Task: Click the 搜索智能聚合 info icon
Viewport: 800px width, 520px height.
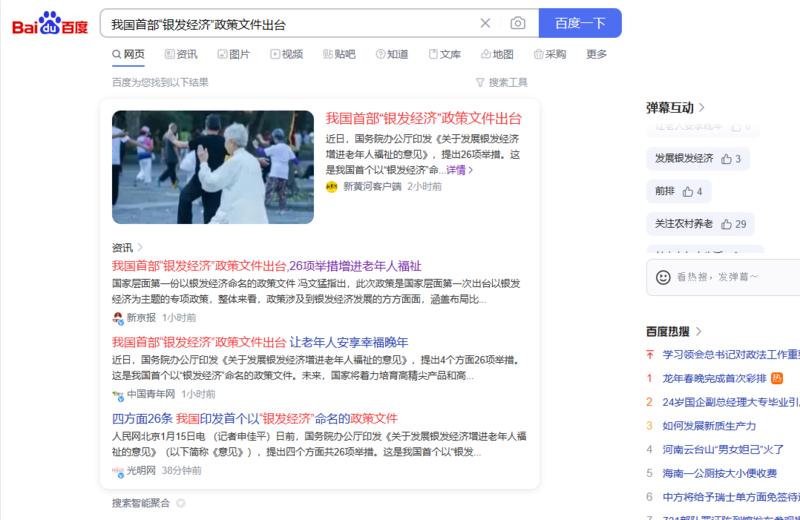Action: click(x=180, y=503)
